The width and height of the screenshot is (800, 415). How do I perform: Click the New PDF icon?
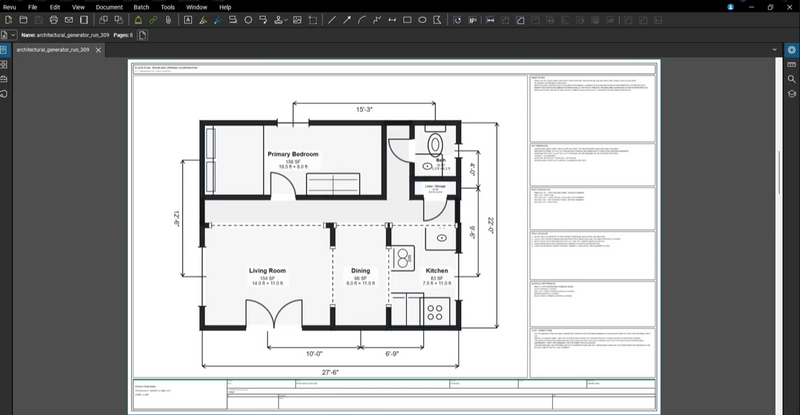pos(8,20)
